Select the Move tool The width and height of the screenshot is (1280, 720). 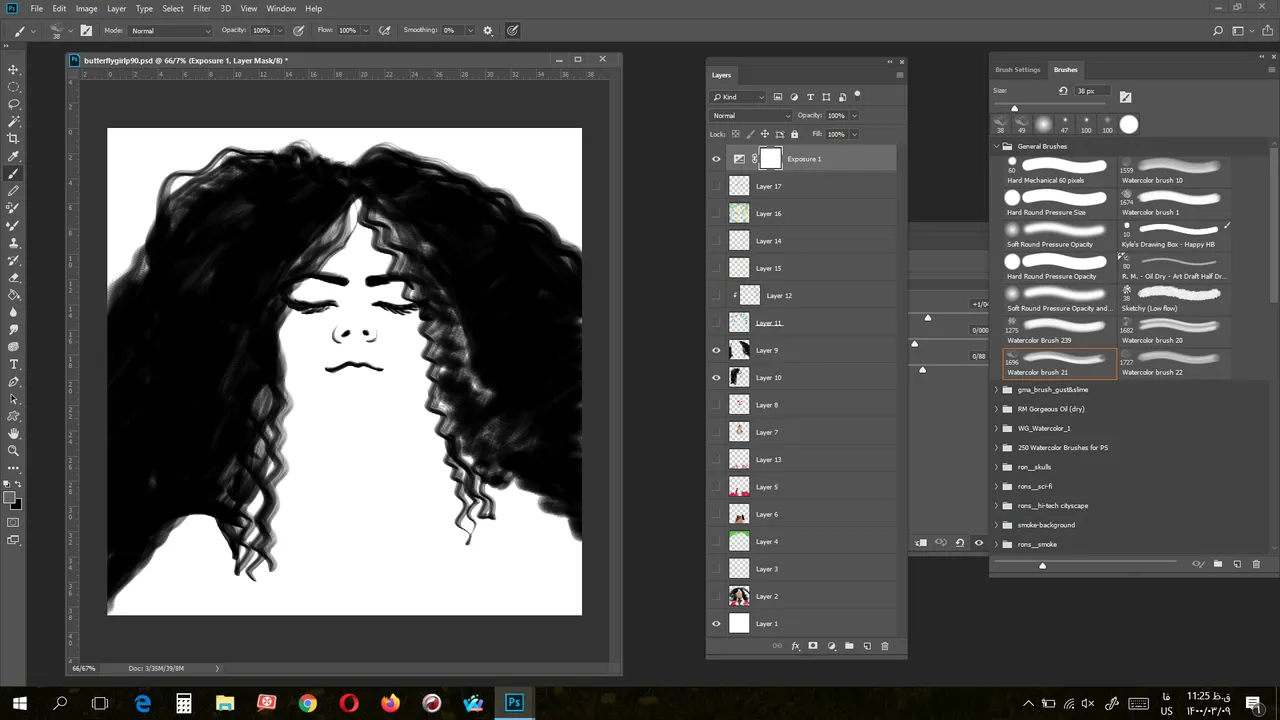tap(13, 69)
